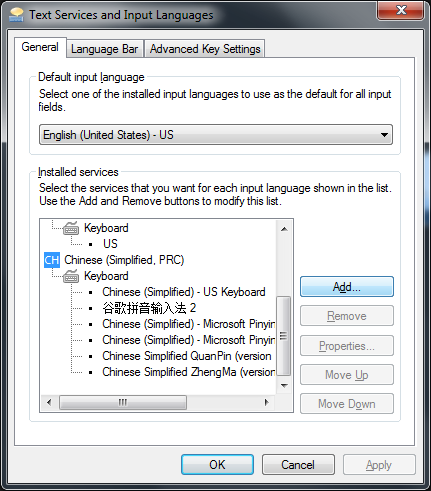Click the horizontal scroll right arrow

266,402
